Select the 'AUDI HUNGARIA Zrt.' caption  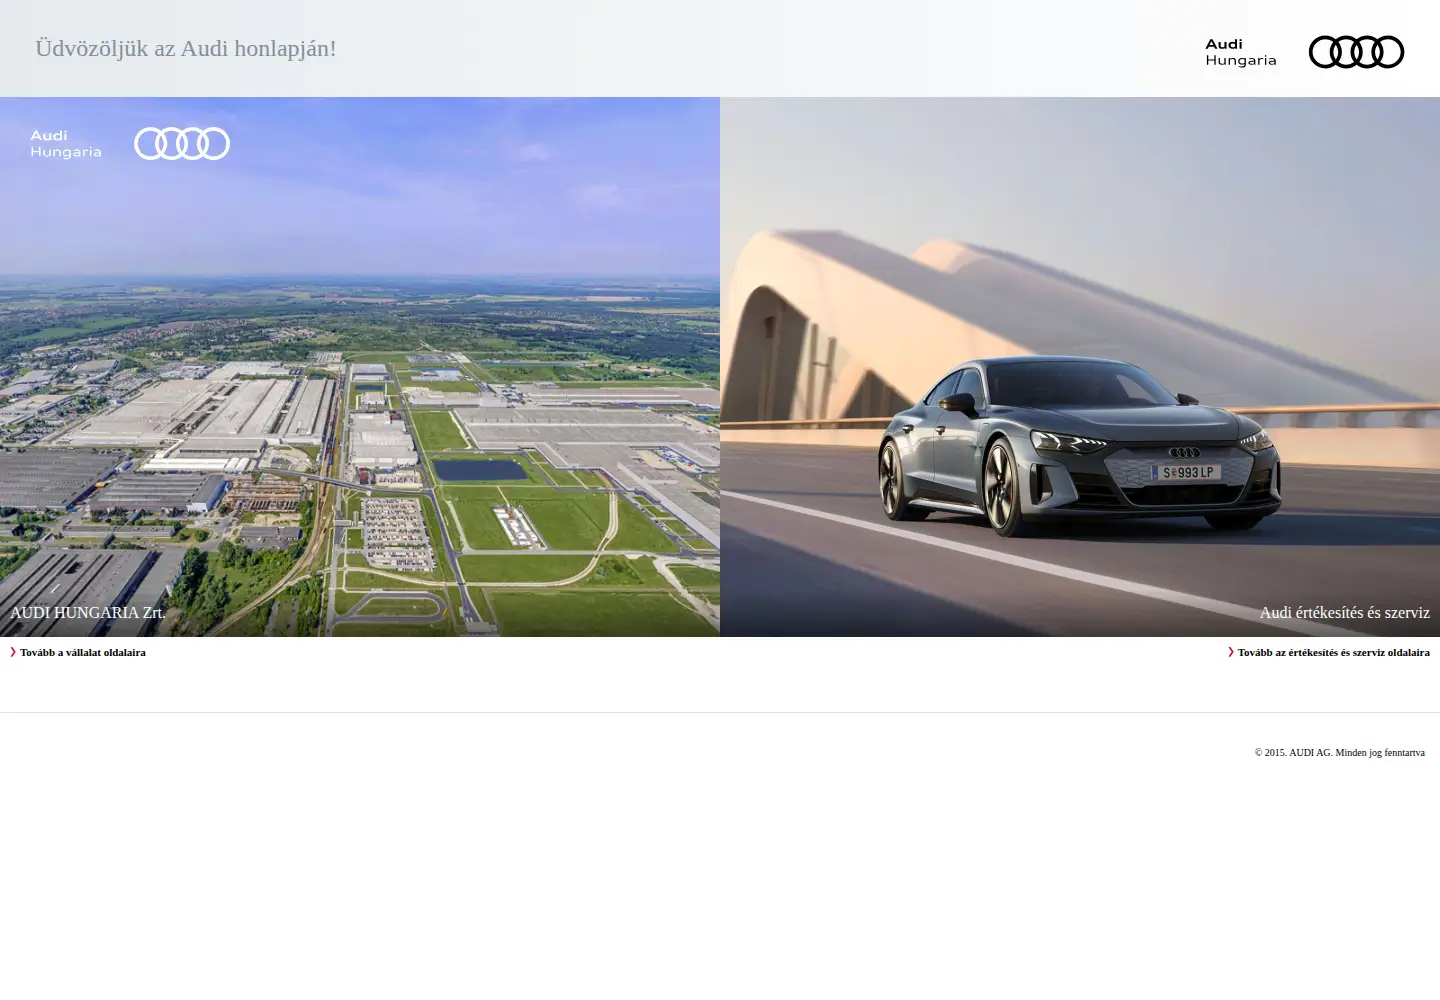click(88, 612)
